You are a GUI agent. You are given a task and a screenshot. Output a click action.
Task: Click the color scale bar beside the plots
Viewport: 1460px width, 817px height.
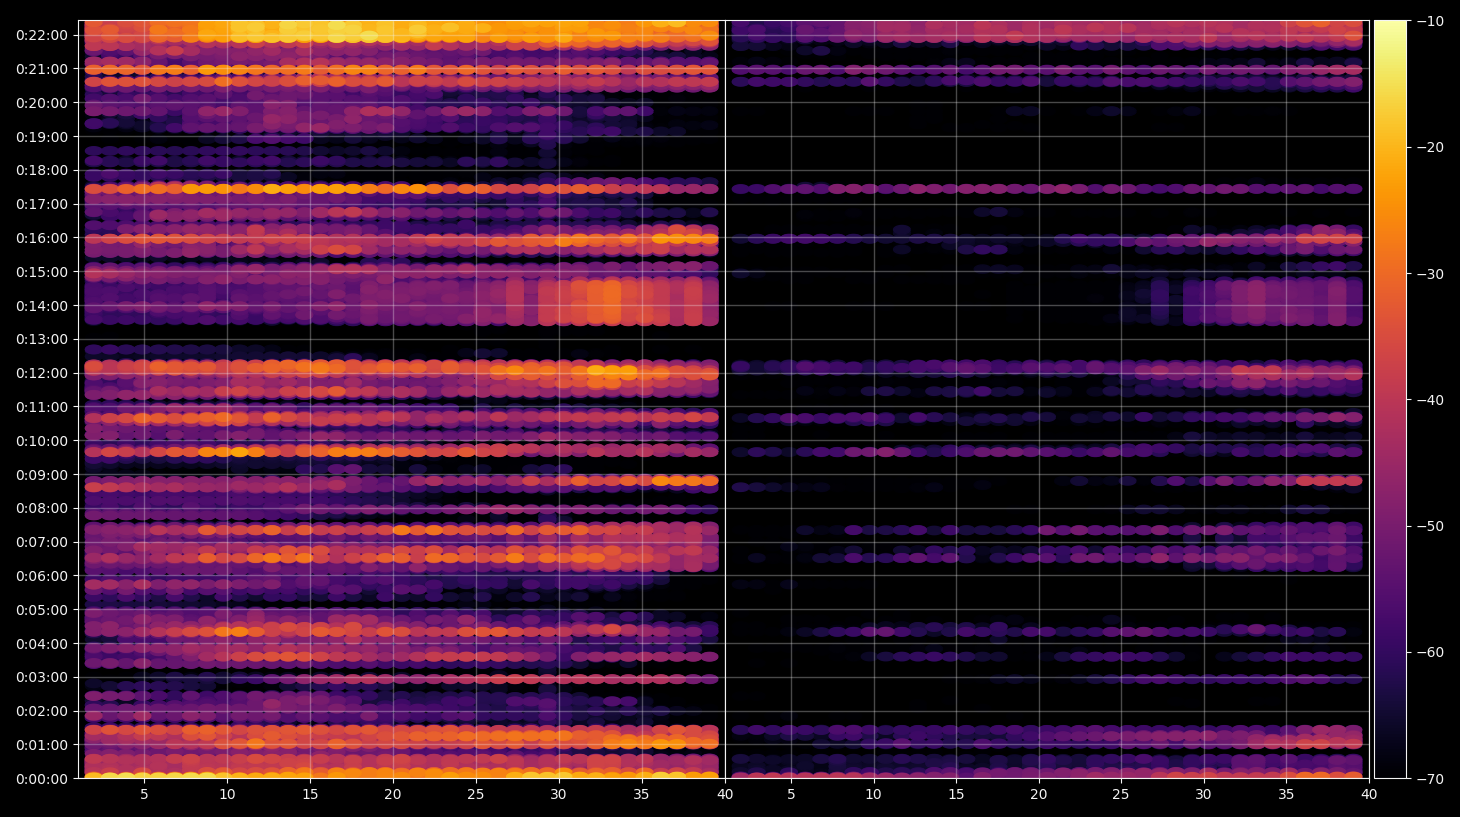tap(1390, 399)
